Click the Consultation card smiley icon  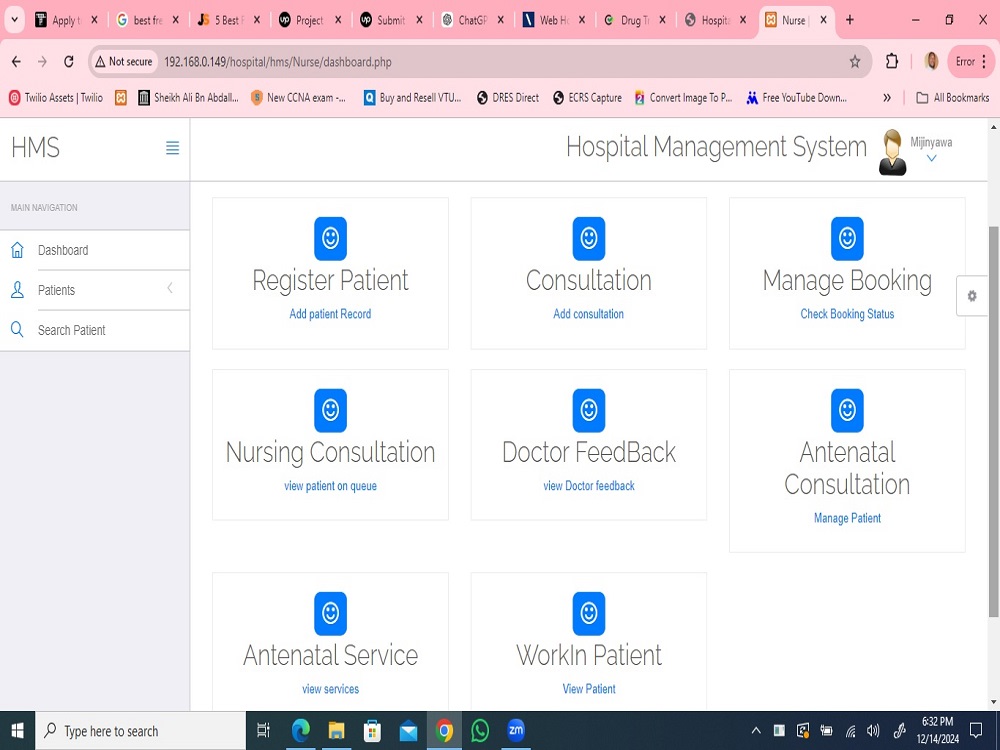tap(589, 239)
